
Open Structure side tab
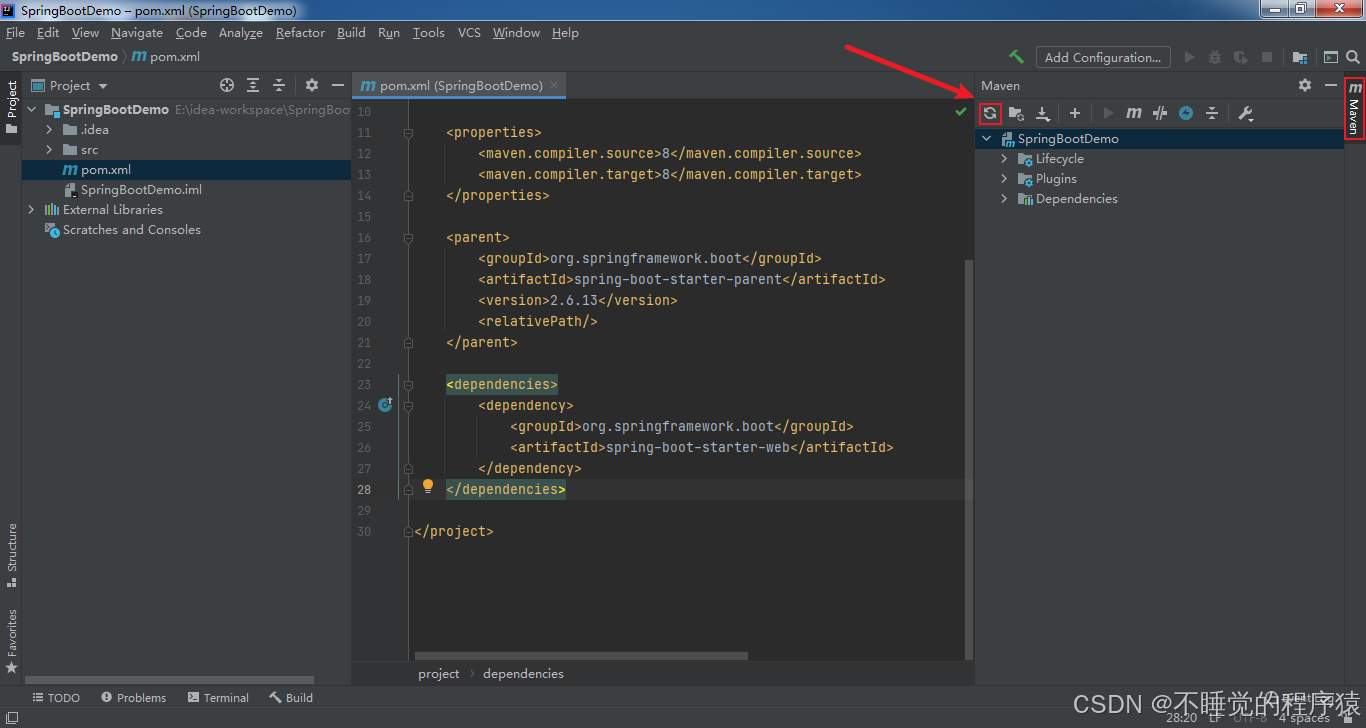[11, 554]
